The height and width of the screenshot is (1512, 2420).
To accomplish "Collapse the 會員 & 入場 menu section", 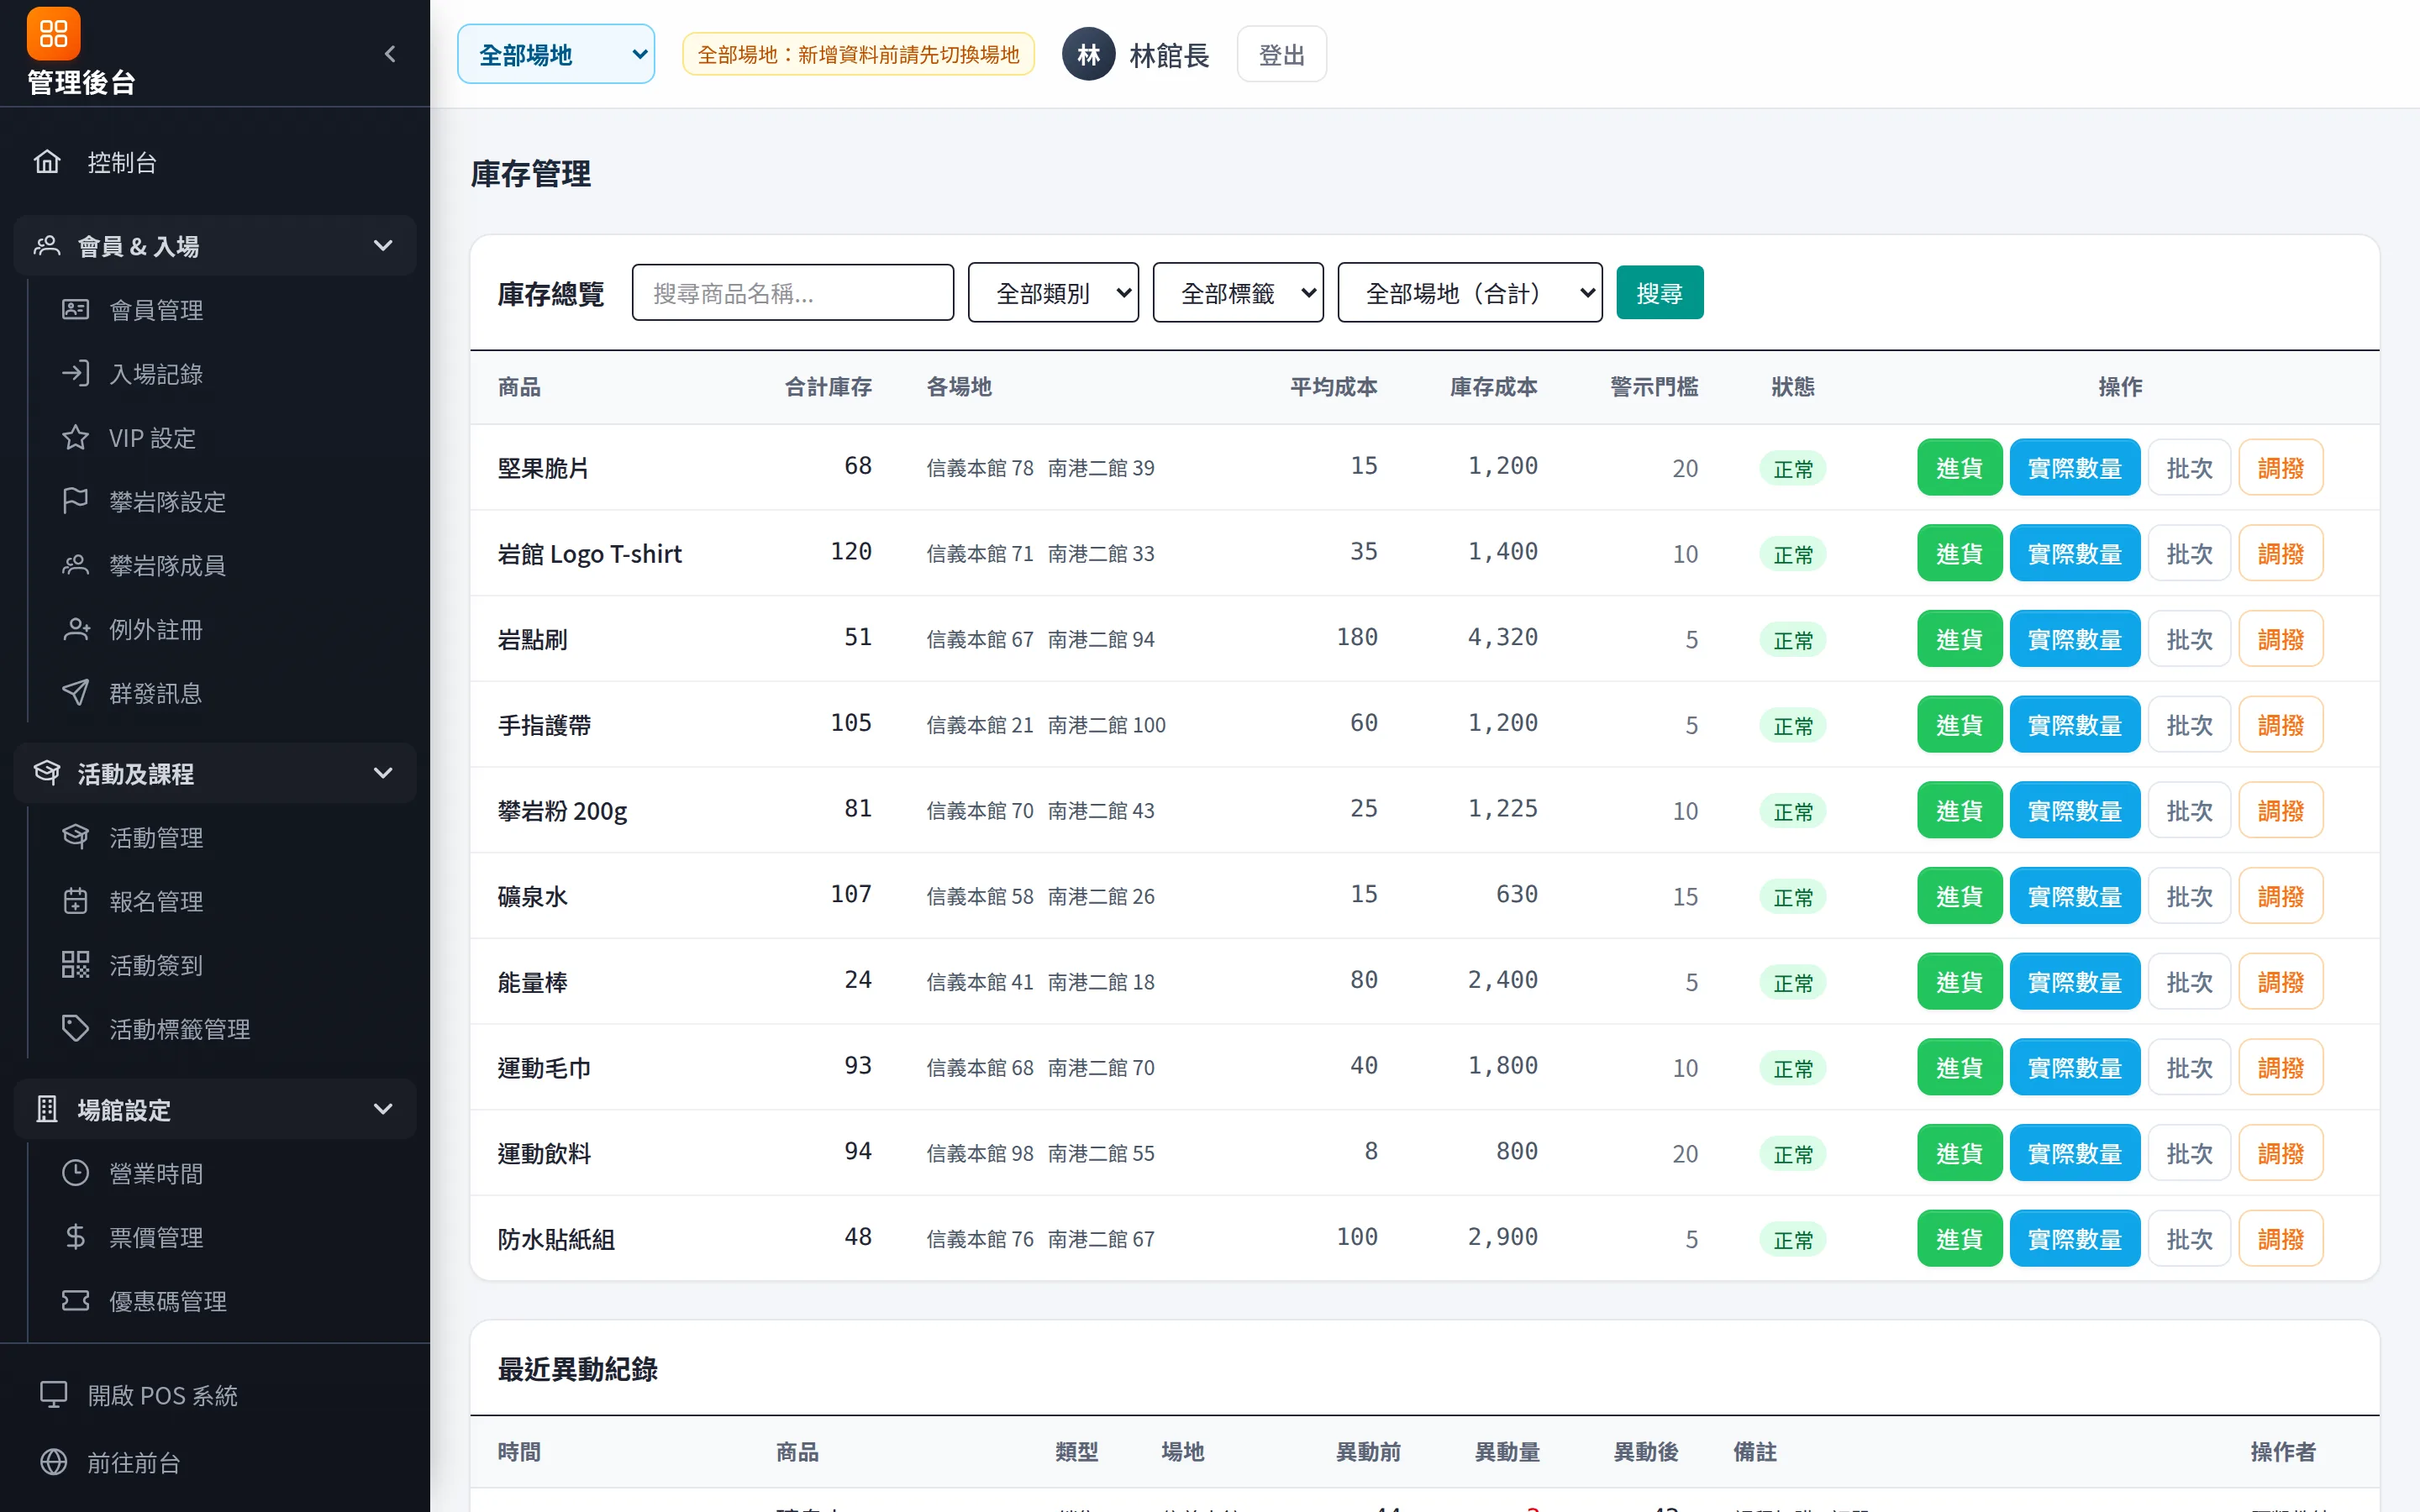I will coord(215,246).
